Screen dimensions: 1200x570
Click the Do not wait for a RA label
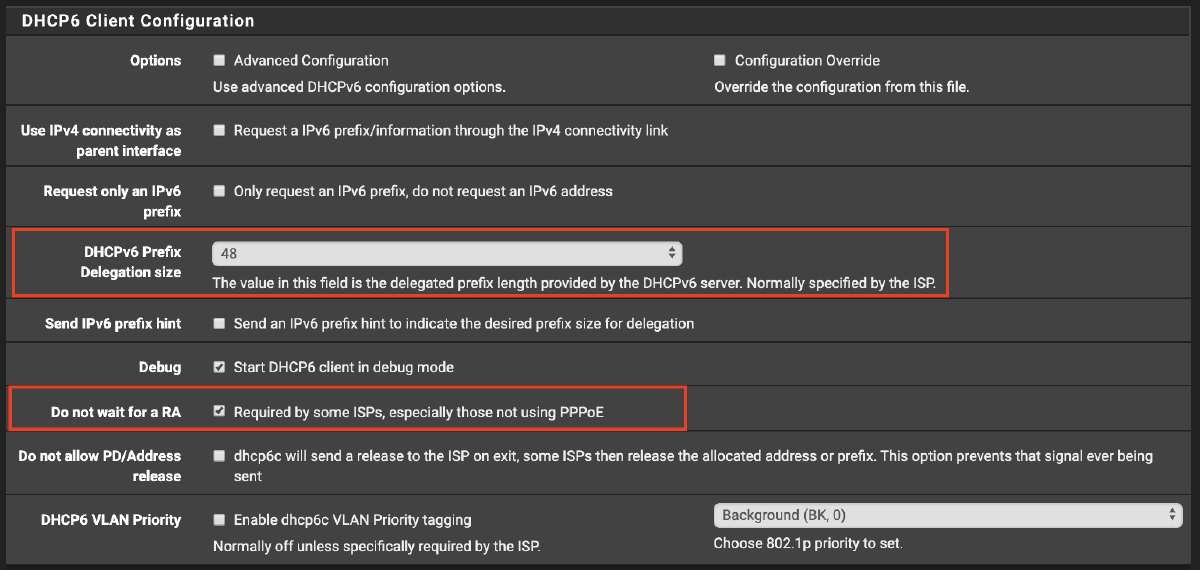116,412
